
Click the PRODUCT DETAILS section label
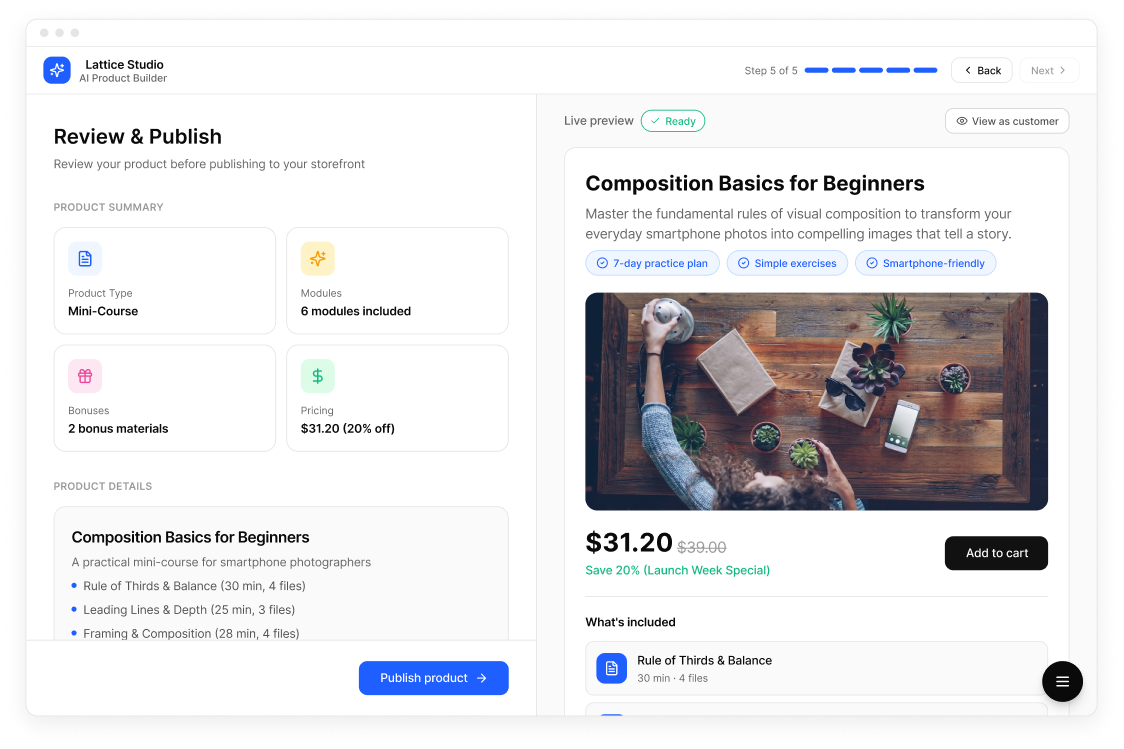pyautogui.click(x=103, y=486)
